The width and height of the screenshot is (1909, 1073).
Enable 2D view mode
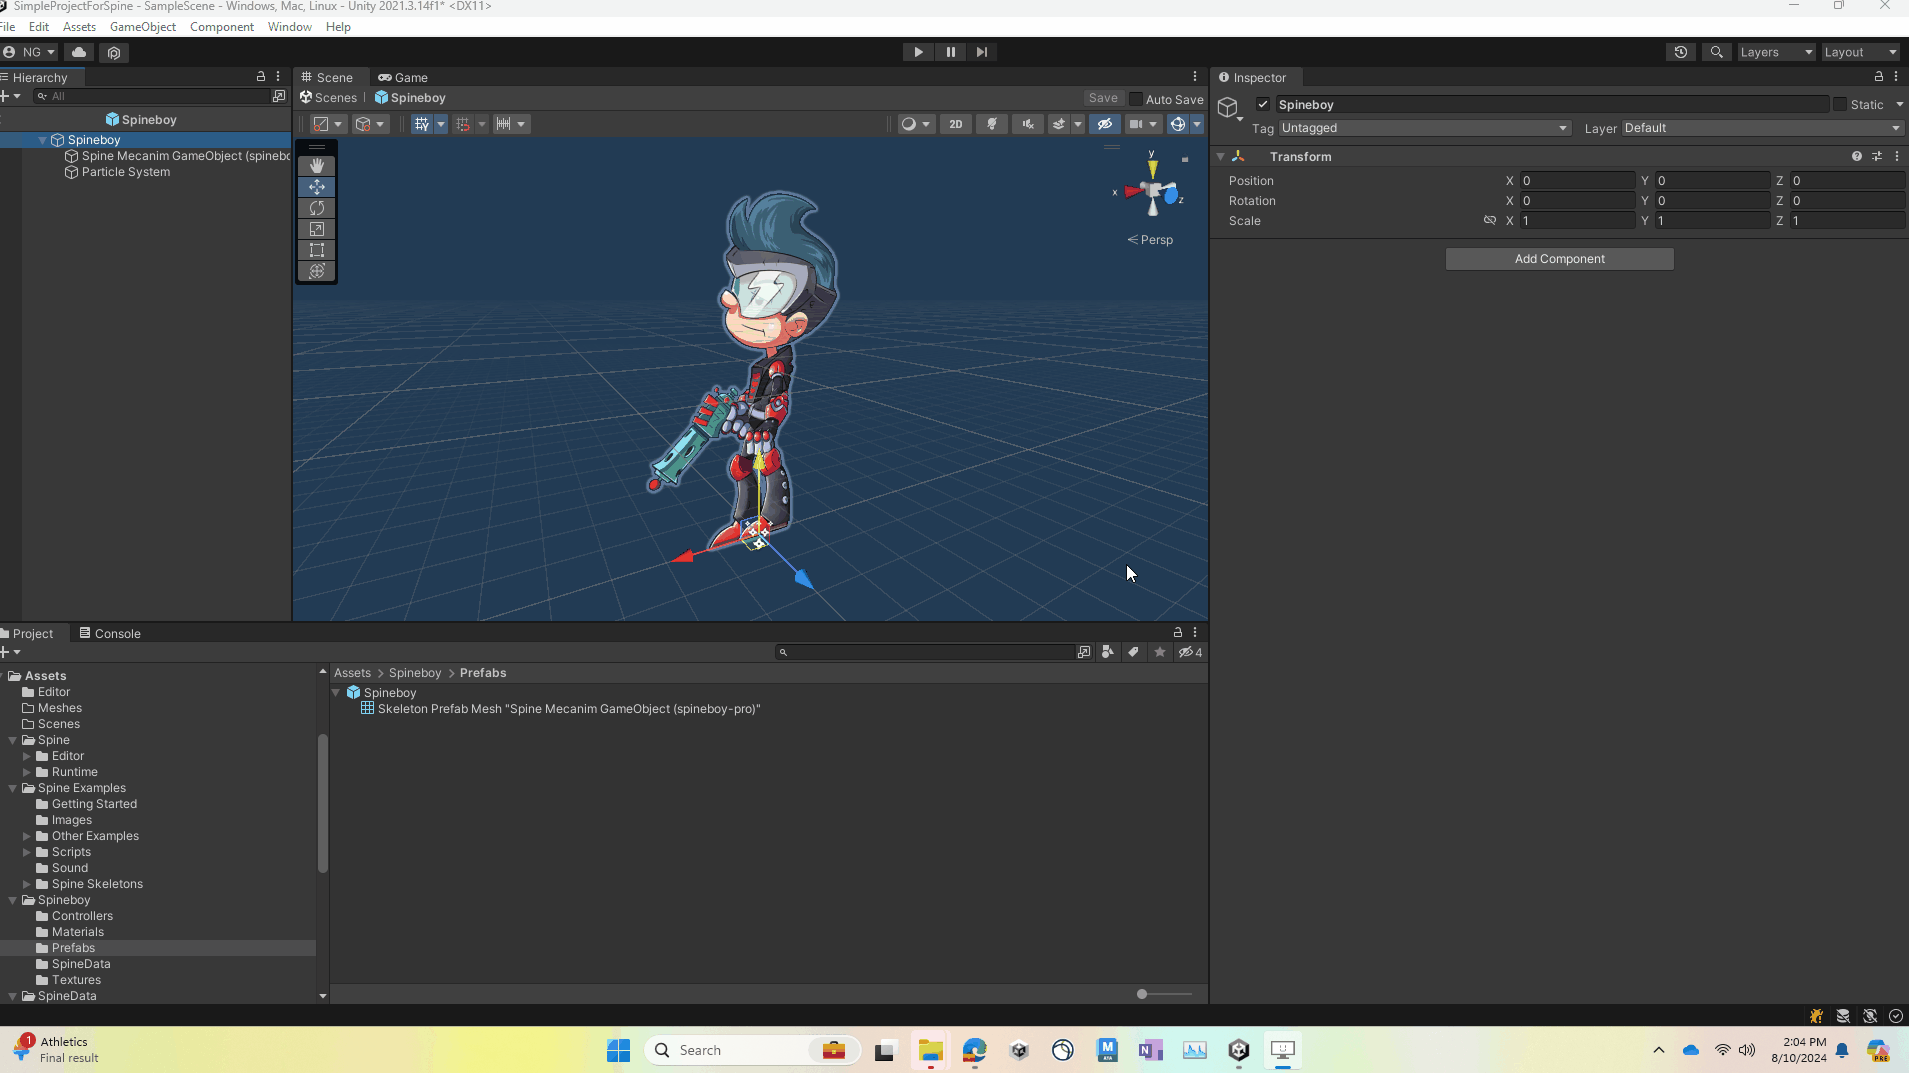(x=956, y=124)
